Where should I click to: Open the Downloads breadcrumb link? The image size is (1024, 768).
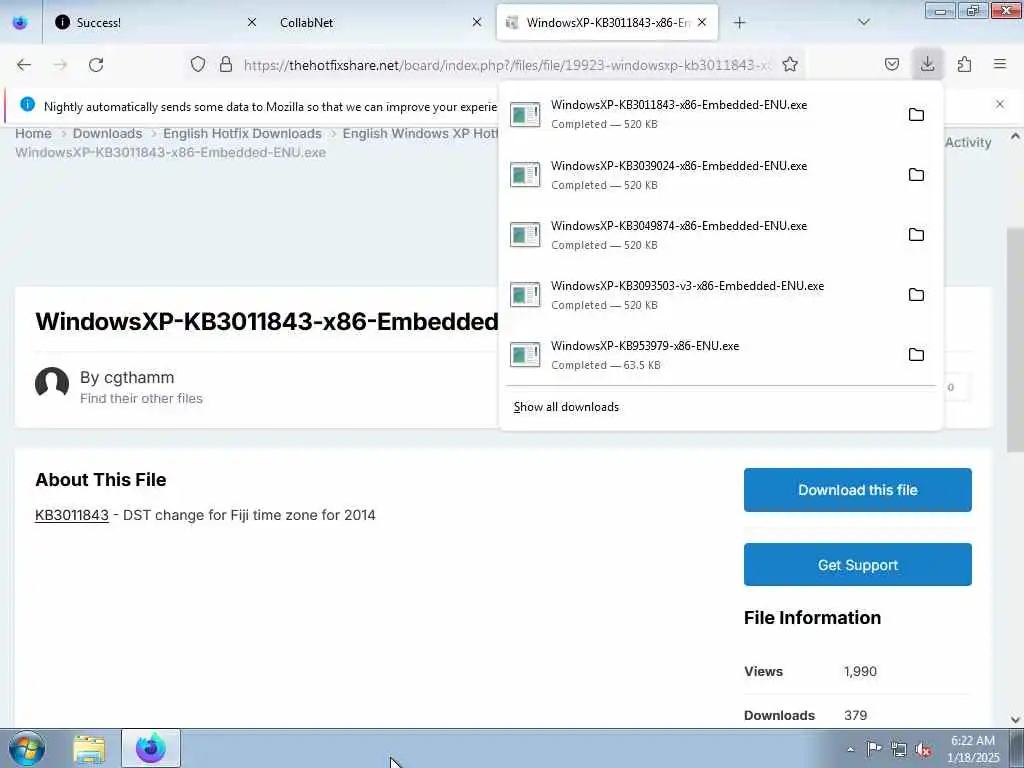(x=107, y=133)
